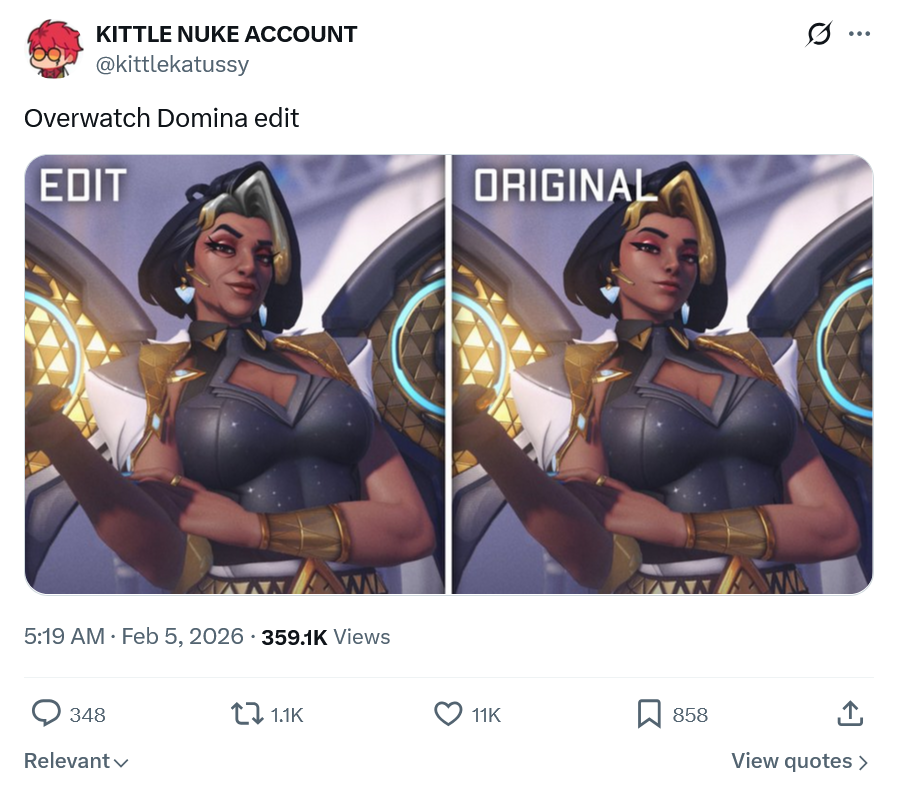
Task: Click the 5:19 AM Feb 5, 2026 timestamp
Action: pyautogui.click(x=134, y=636)
